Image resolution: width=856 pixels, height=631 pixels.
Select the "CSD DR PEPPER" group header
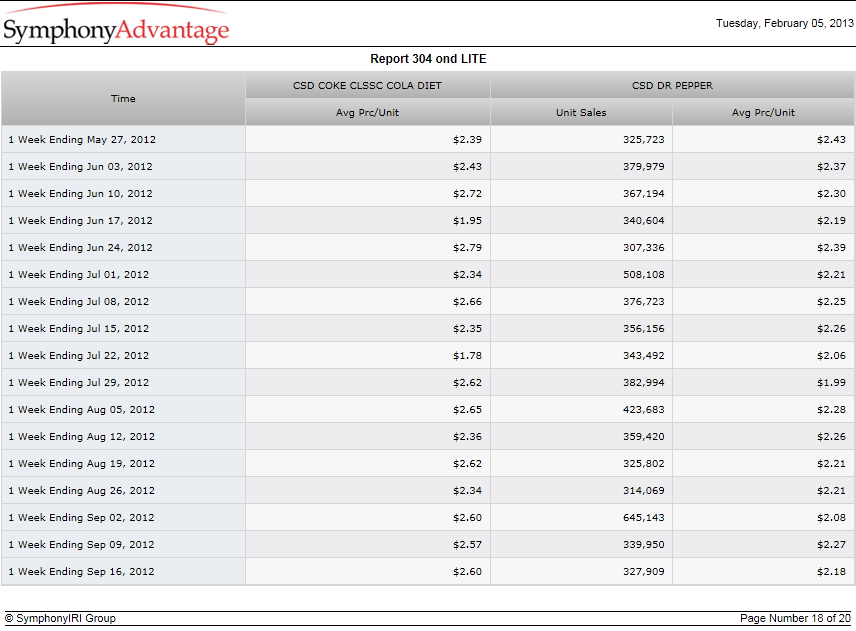coord(672,86)
